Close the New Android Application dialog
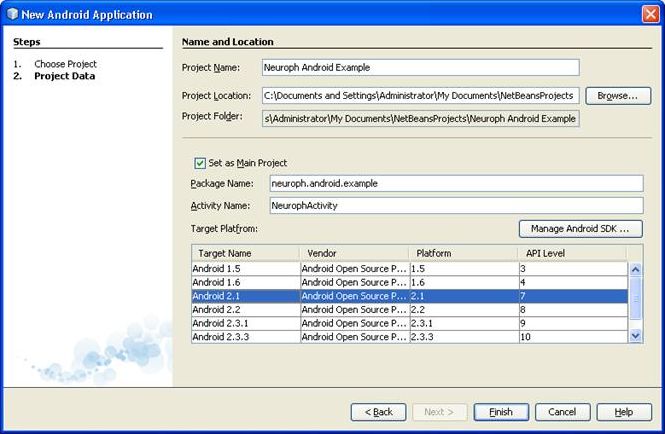Viewport: 665px width, 434px height. click(649, 14)
